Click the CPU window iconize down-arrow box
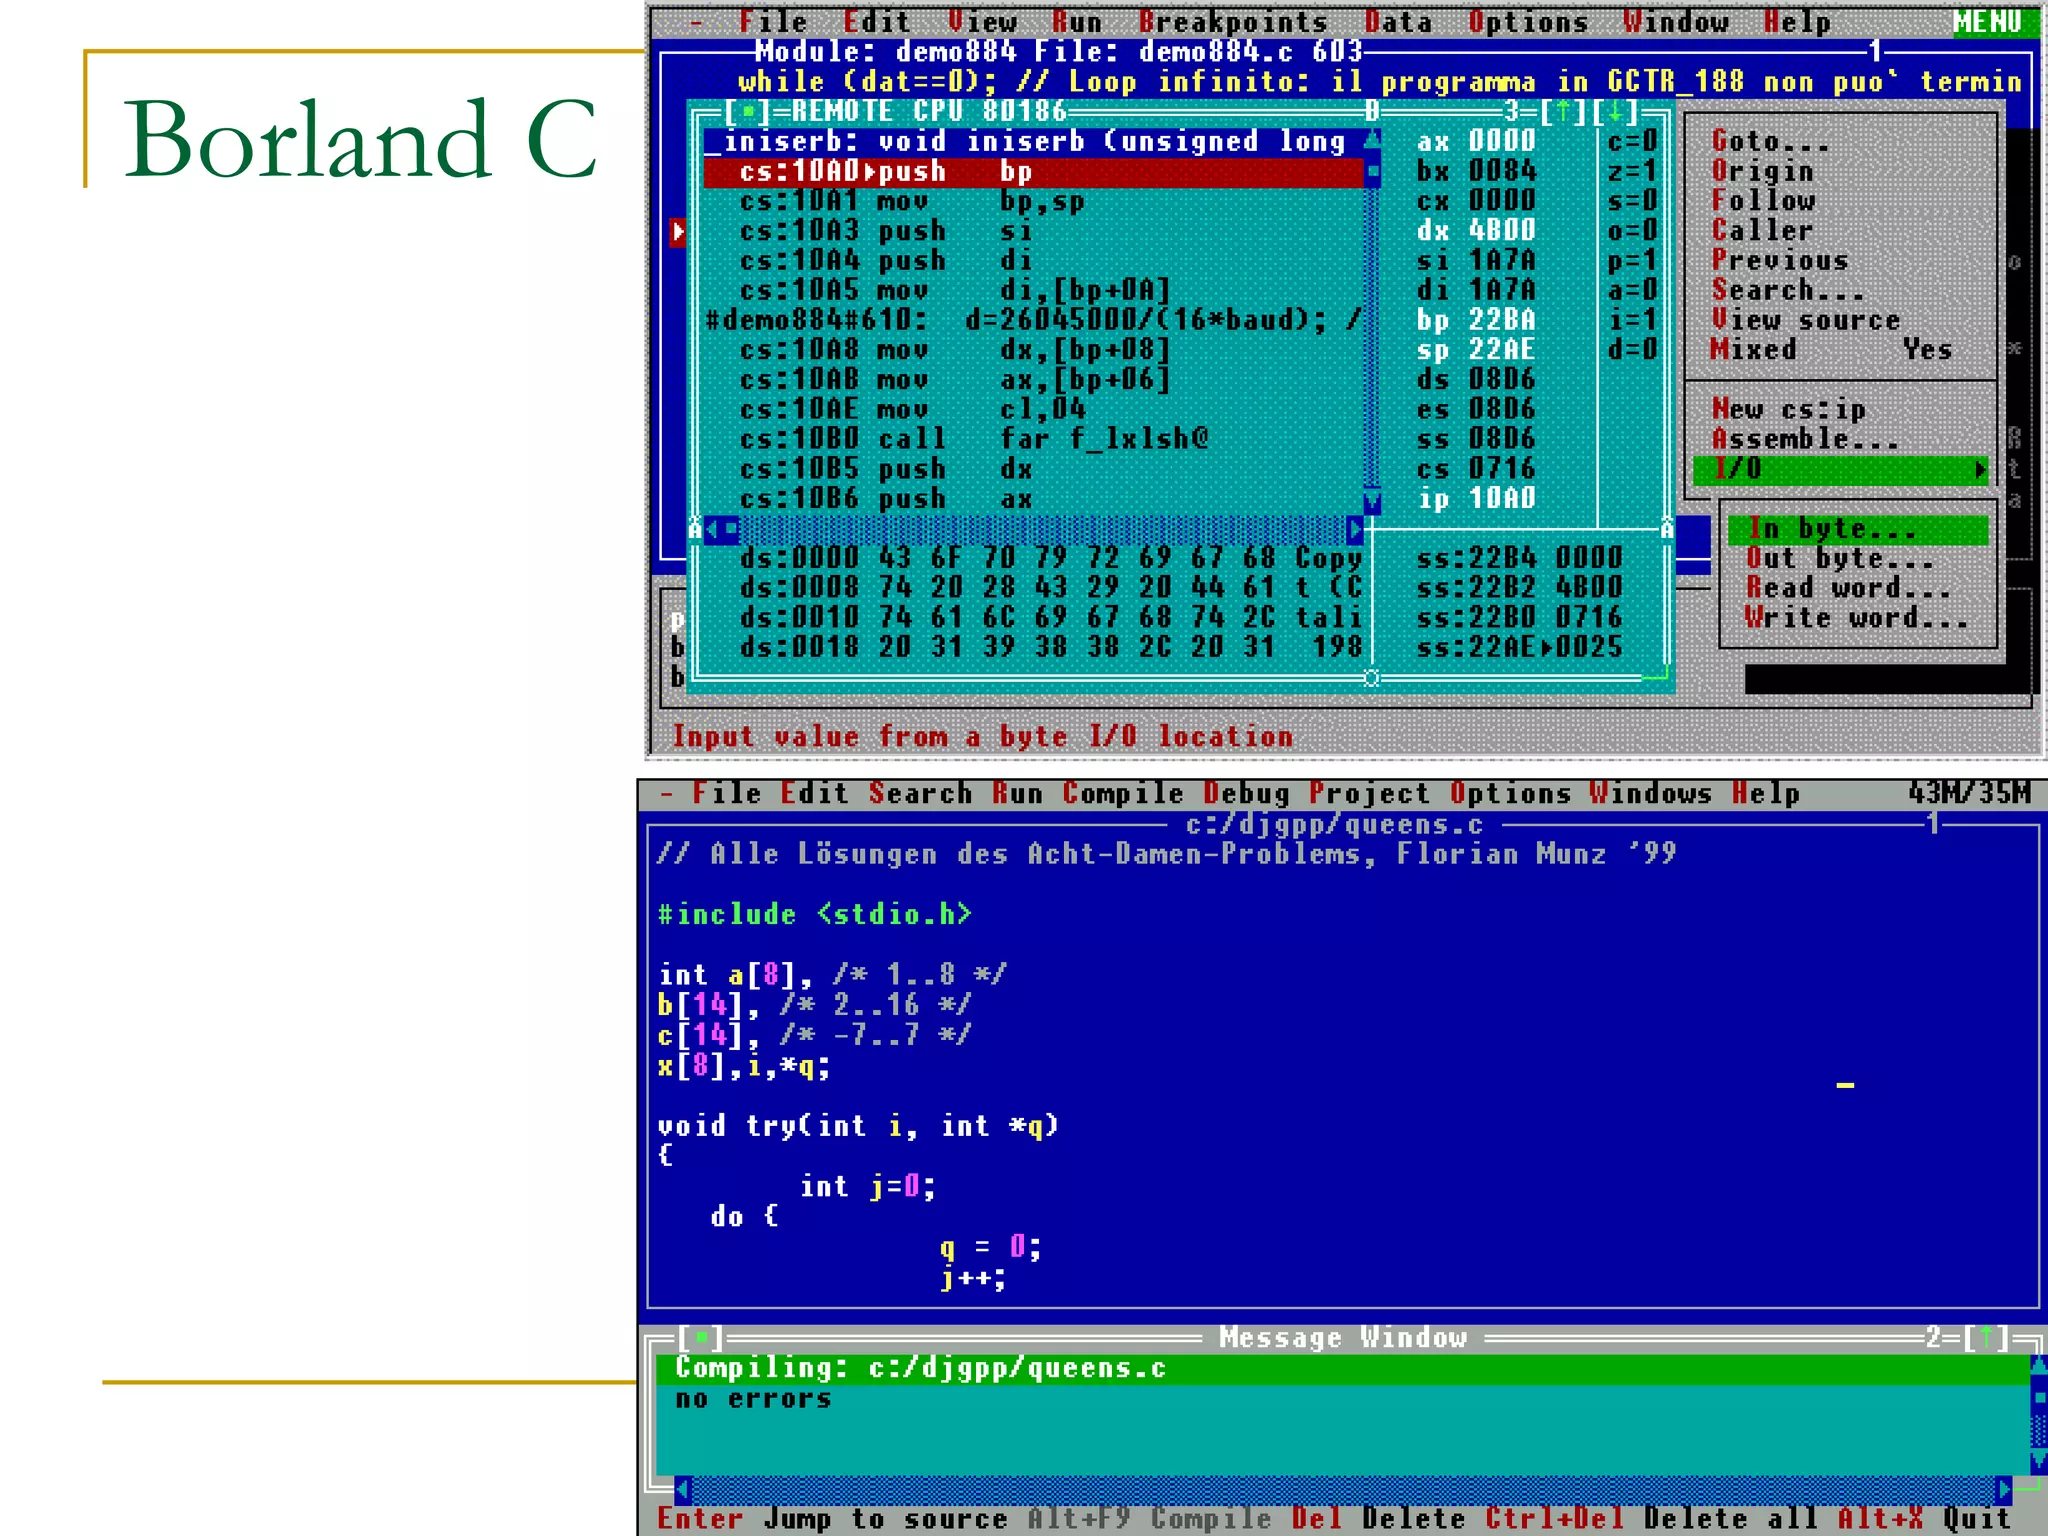This screenshot has height=1536, width=2048. point(1616,111)
